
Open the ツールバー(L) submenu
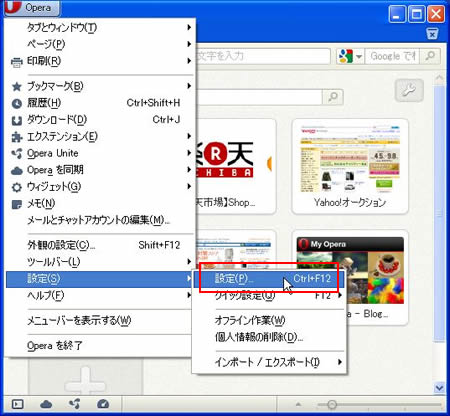point(100,262)
